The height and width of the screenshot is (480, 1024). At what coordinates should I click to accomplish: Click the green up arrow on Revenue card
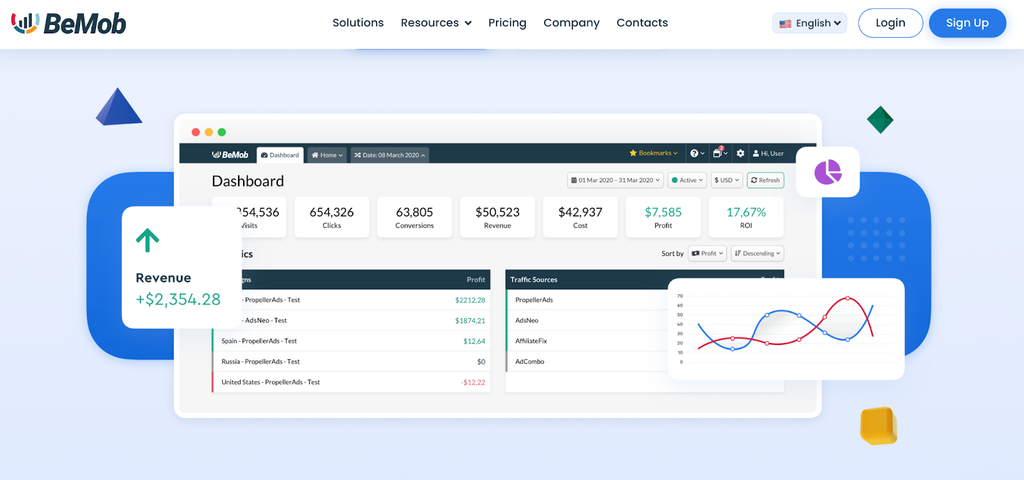tap(148, 241)
